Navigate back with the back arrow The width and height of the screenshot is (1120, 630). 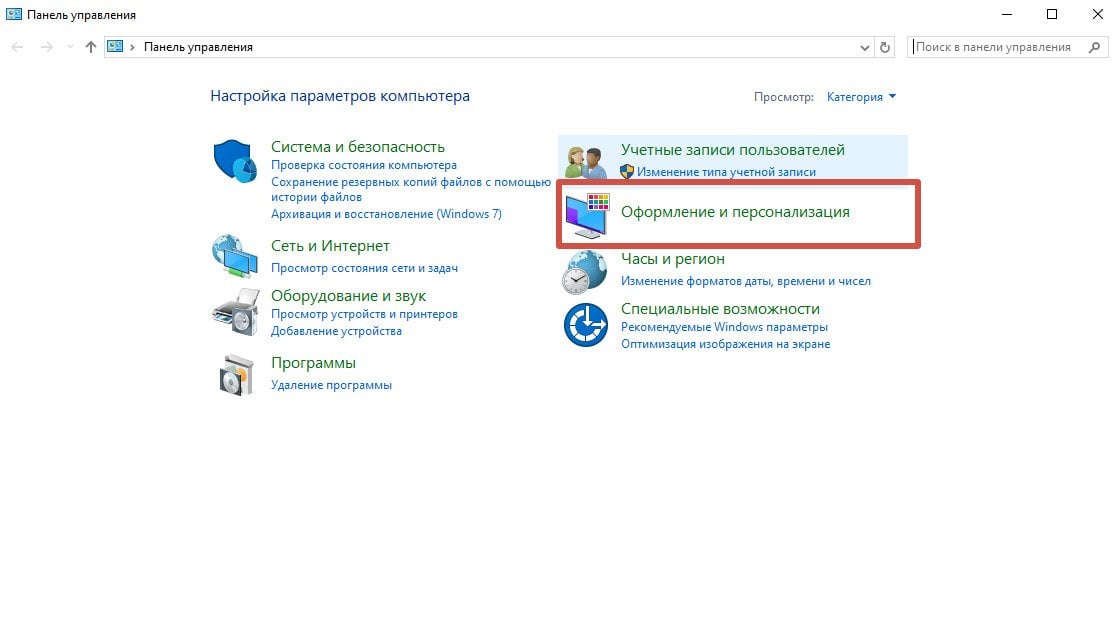pos(18,47)
